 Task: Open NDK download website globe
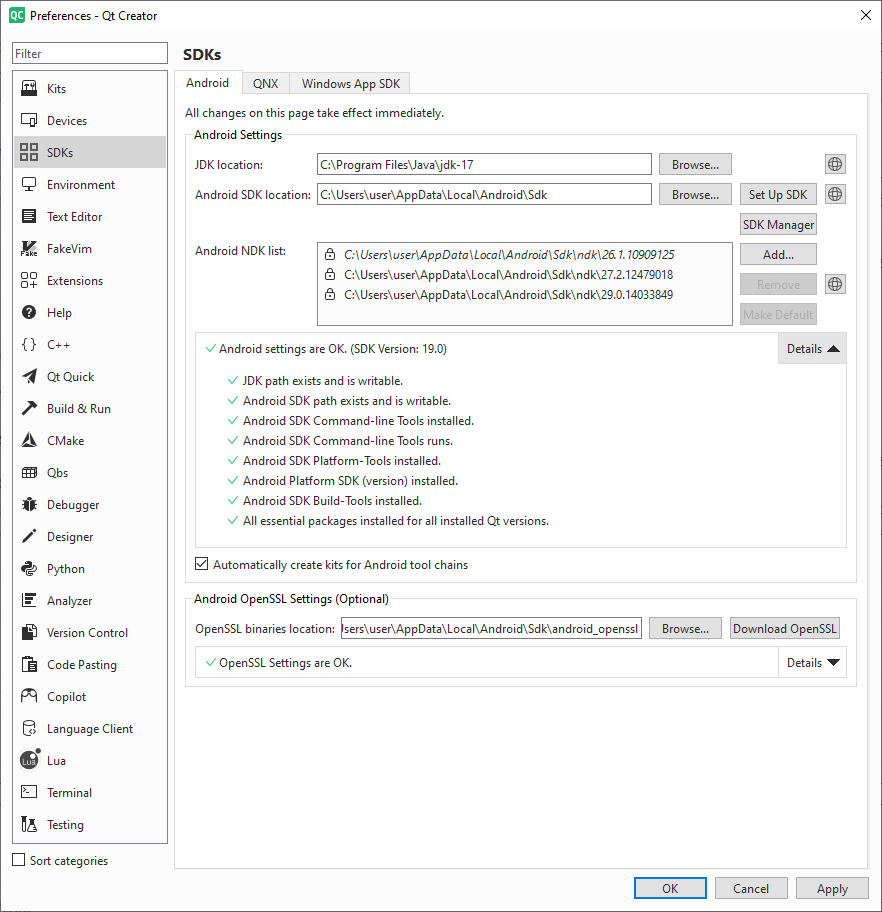click(x=835, y=284)
